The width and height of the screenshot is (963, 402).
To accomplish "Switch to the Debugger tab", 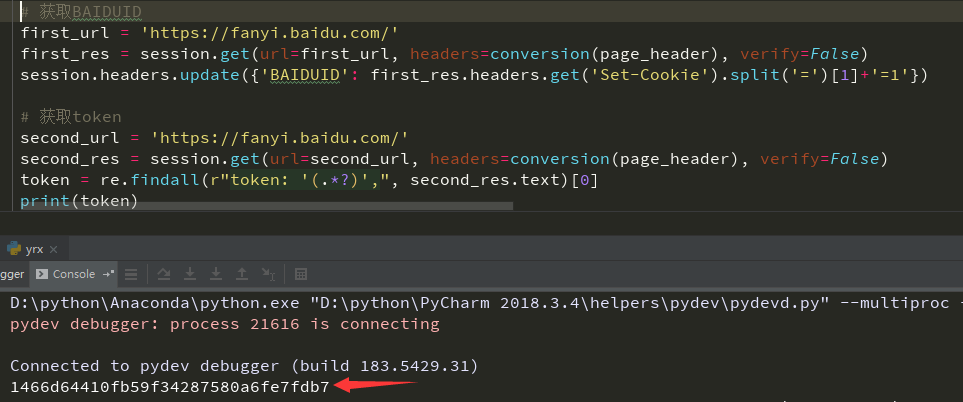I will click(x=12, y=274).
